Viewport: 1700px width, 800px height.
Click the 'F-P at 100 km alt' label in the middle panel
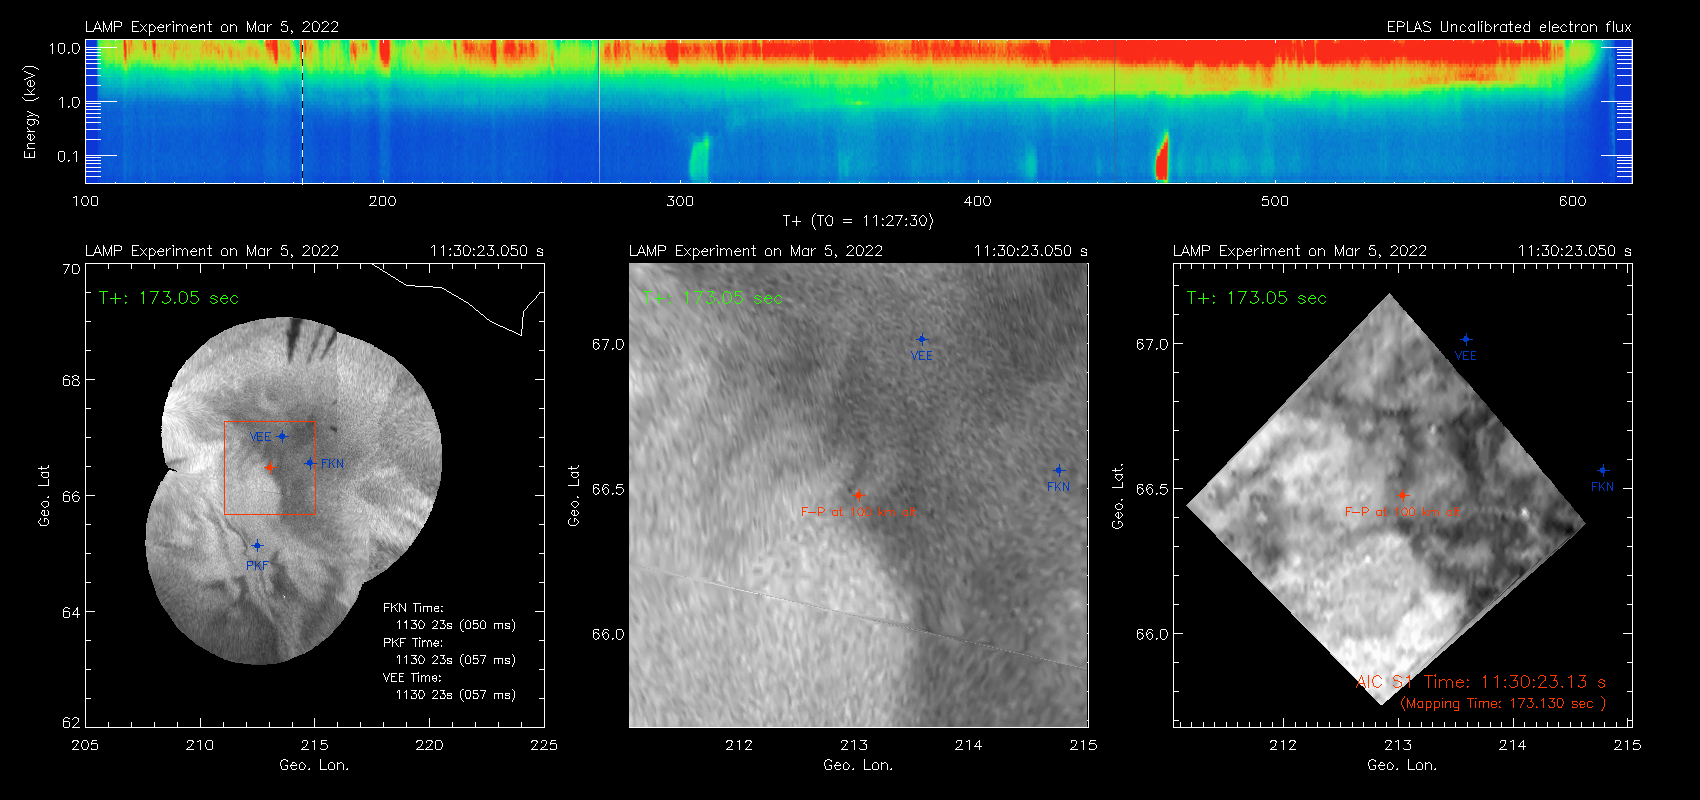858,512
